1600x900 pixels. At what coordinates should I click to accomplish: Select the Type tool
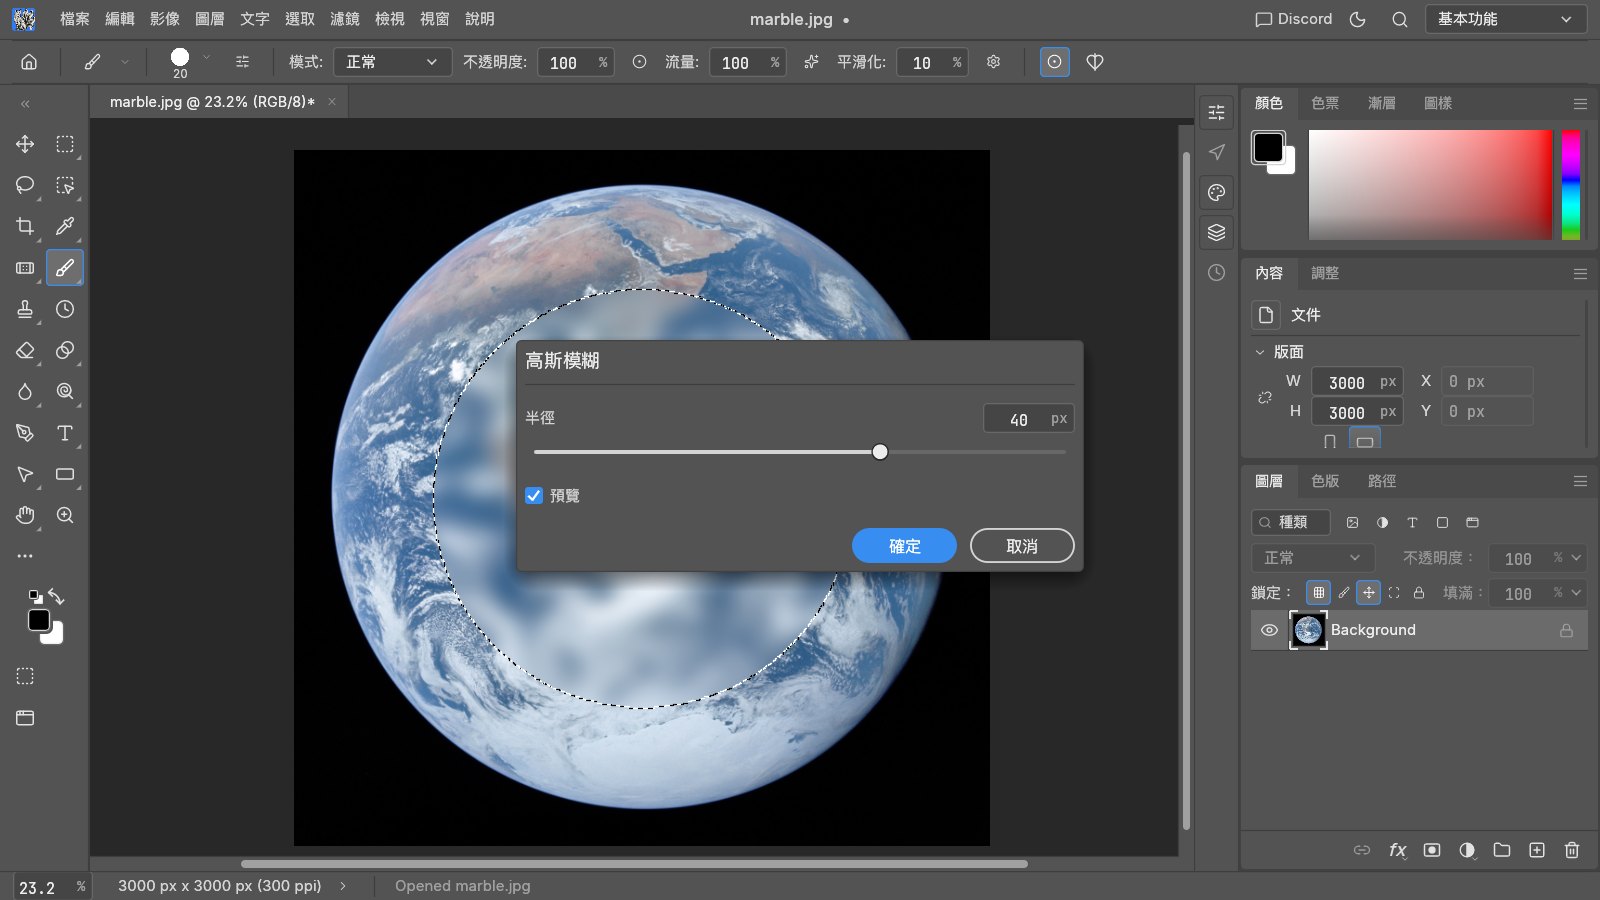65,433
